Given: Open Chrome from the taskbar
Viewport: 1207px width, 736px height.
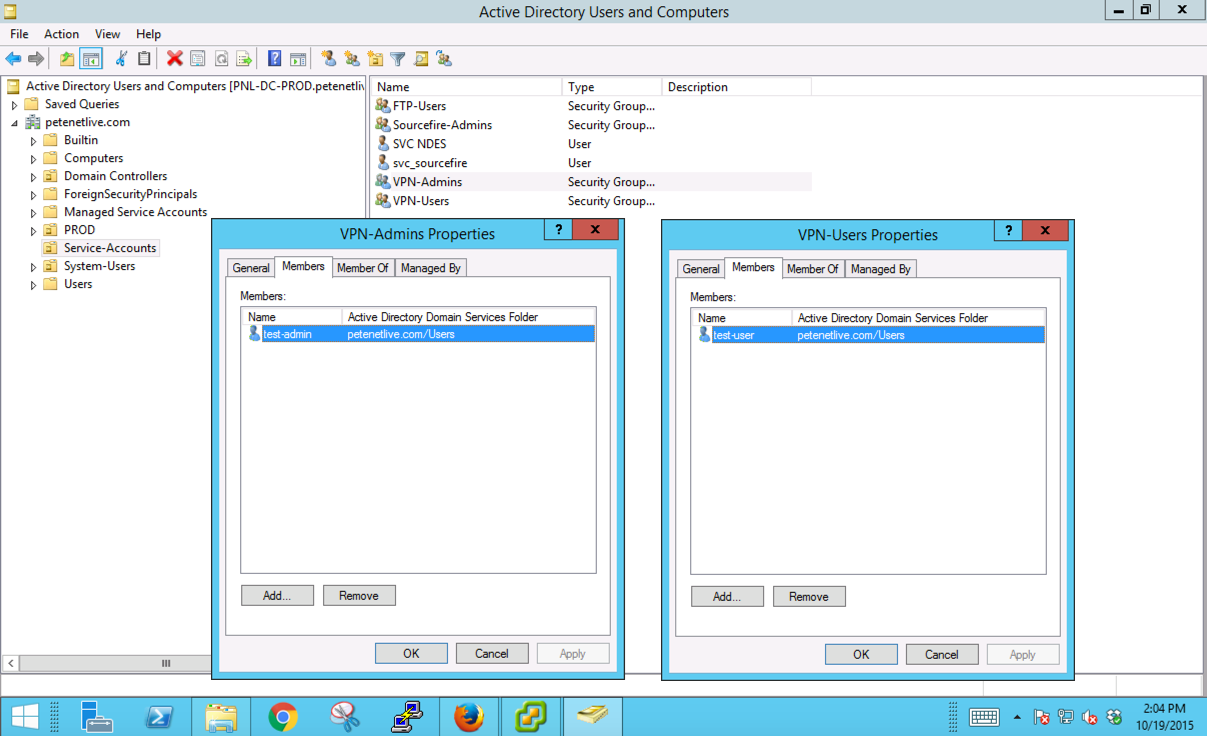Looking at the screenshot, I should [283, 717].
